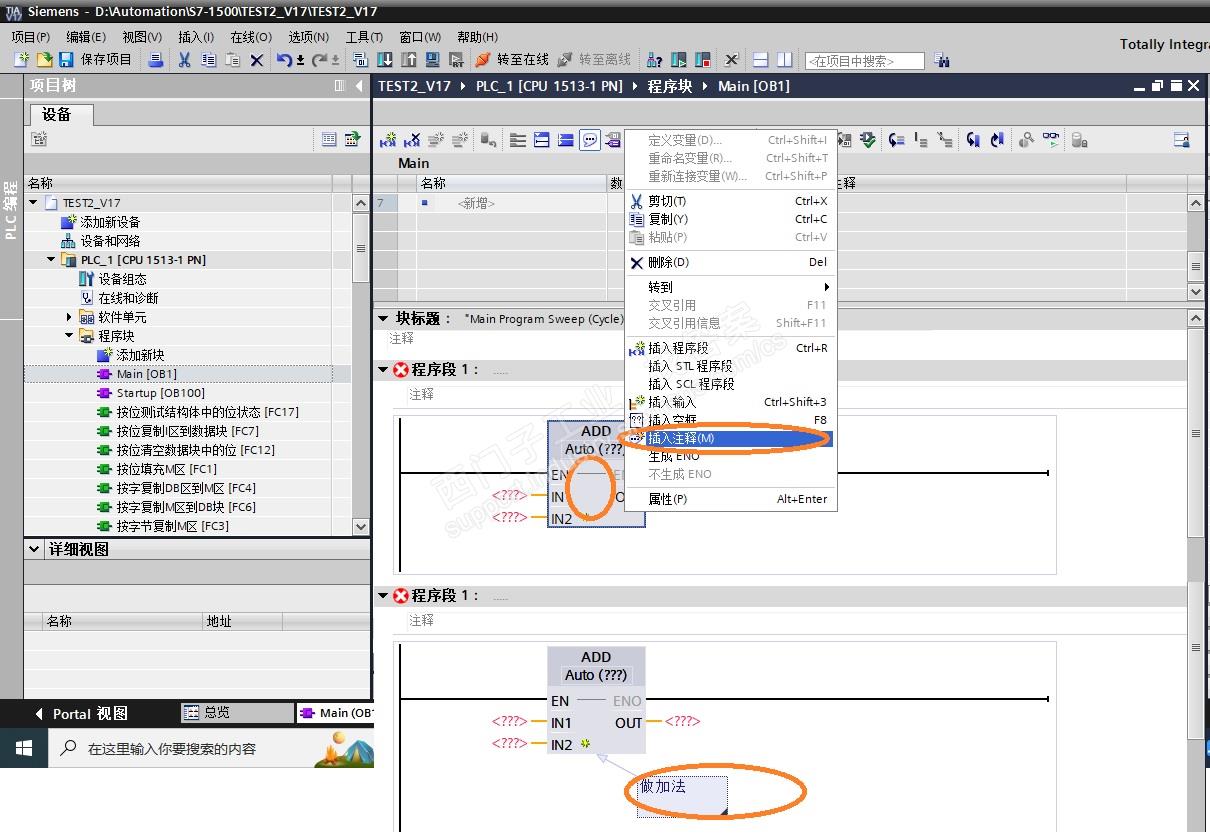Select 删除(D) in the context menu

pyautogui.click(x=730, y=262)
